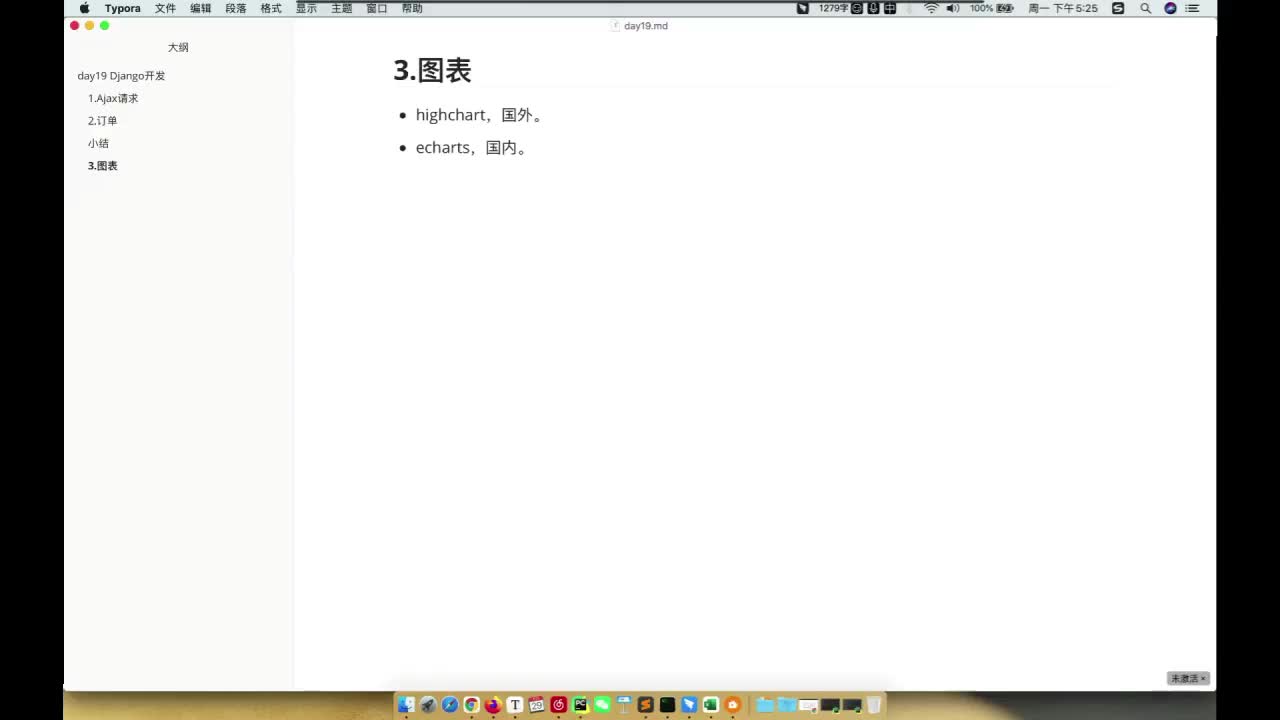Open the 格式 menu

pos(271,8)
